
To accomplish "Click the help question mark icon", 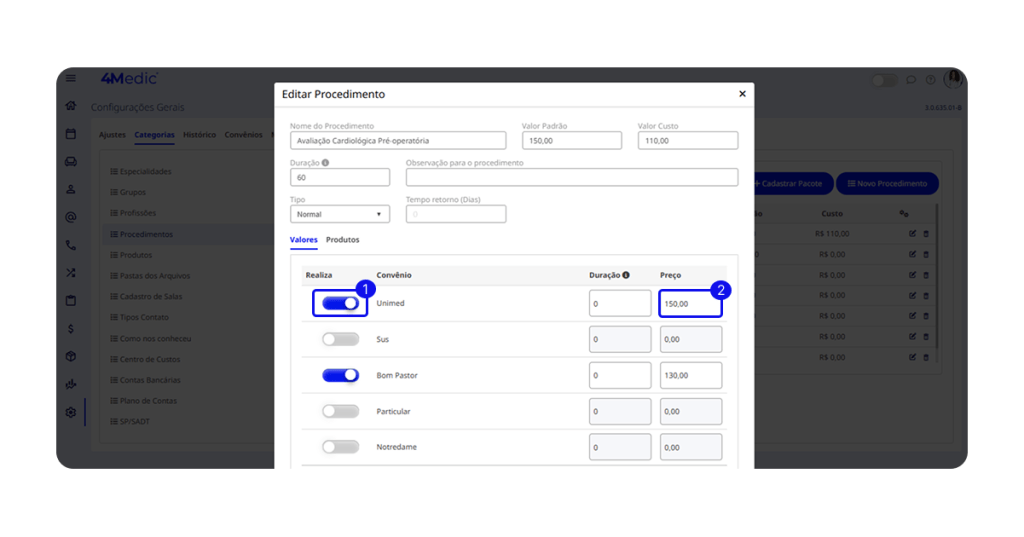I will pos(930,80).
